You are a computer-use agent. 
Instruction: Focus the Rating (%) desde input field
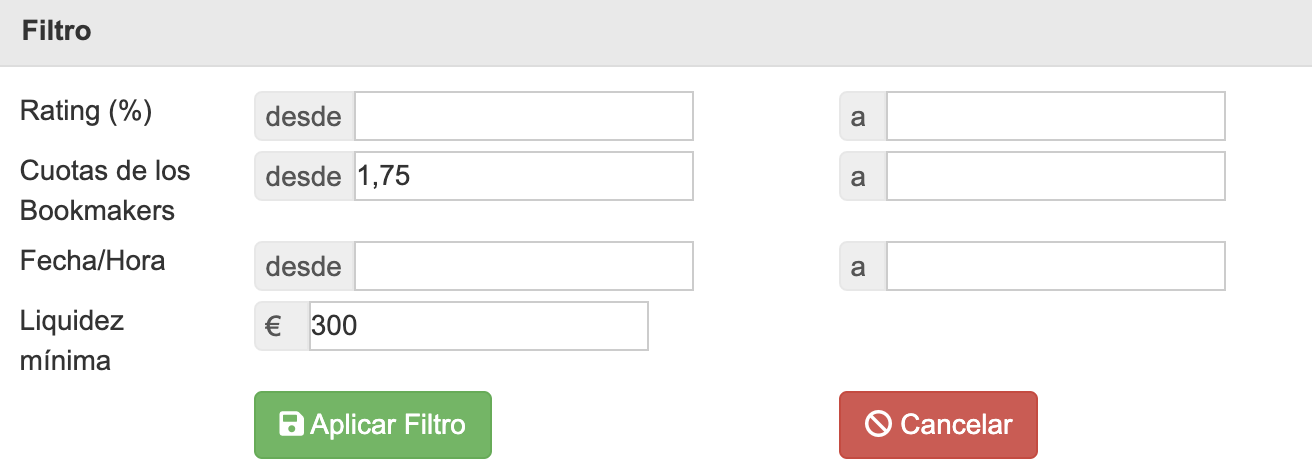pos(523,117)
